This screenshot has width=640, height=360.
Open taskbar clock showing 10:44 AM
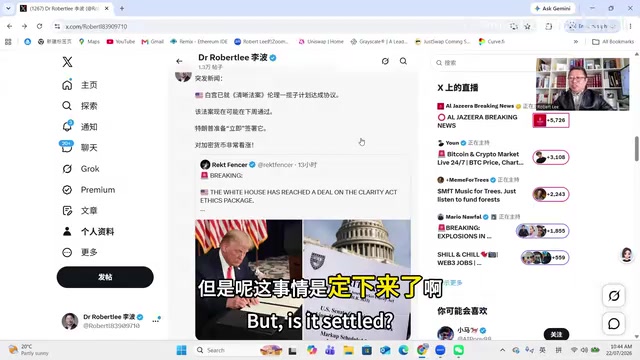click(620, 350)
